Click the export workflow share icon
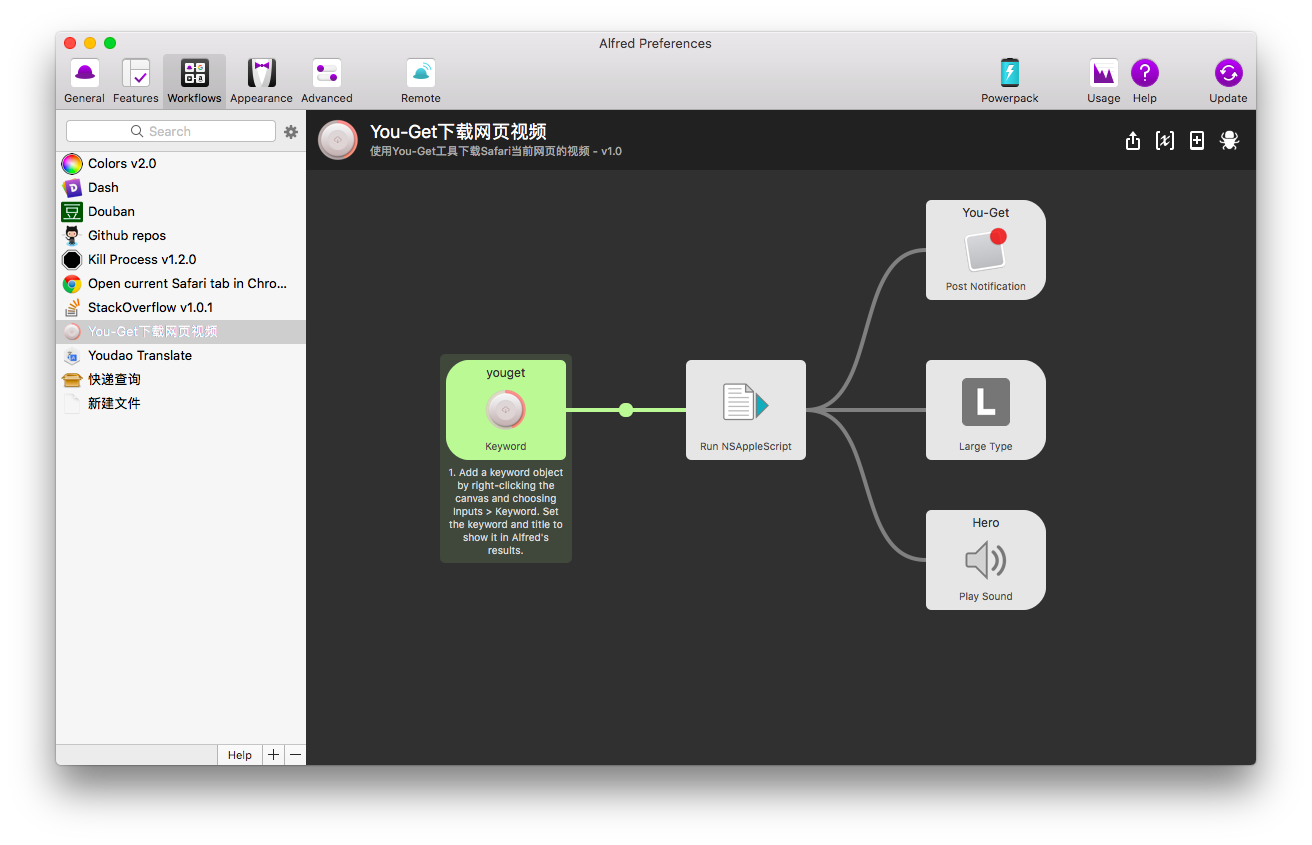 point(1133,141)
